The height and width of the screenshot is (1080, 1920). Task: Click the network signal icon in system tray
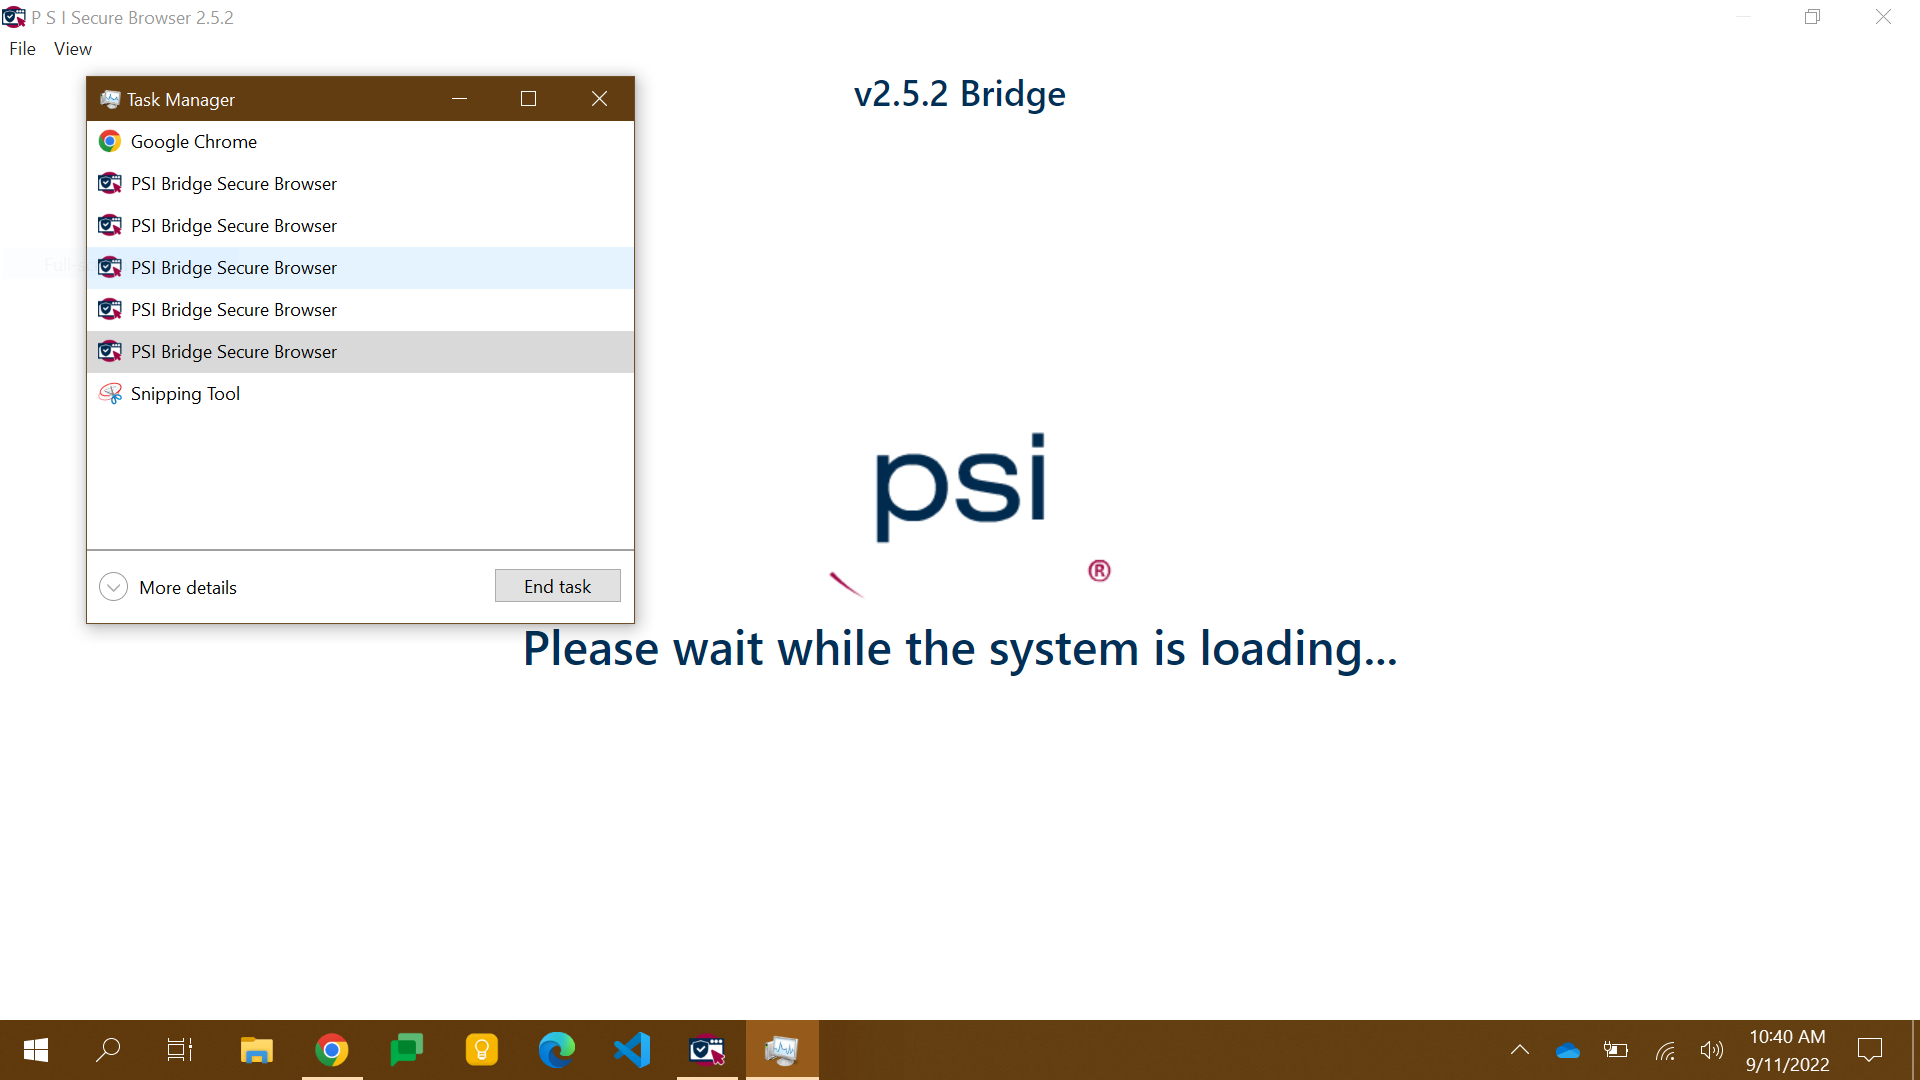click(1665, 1051)
